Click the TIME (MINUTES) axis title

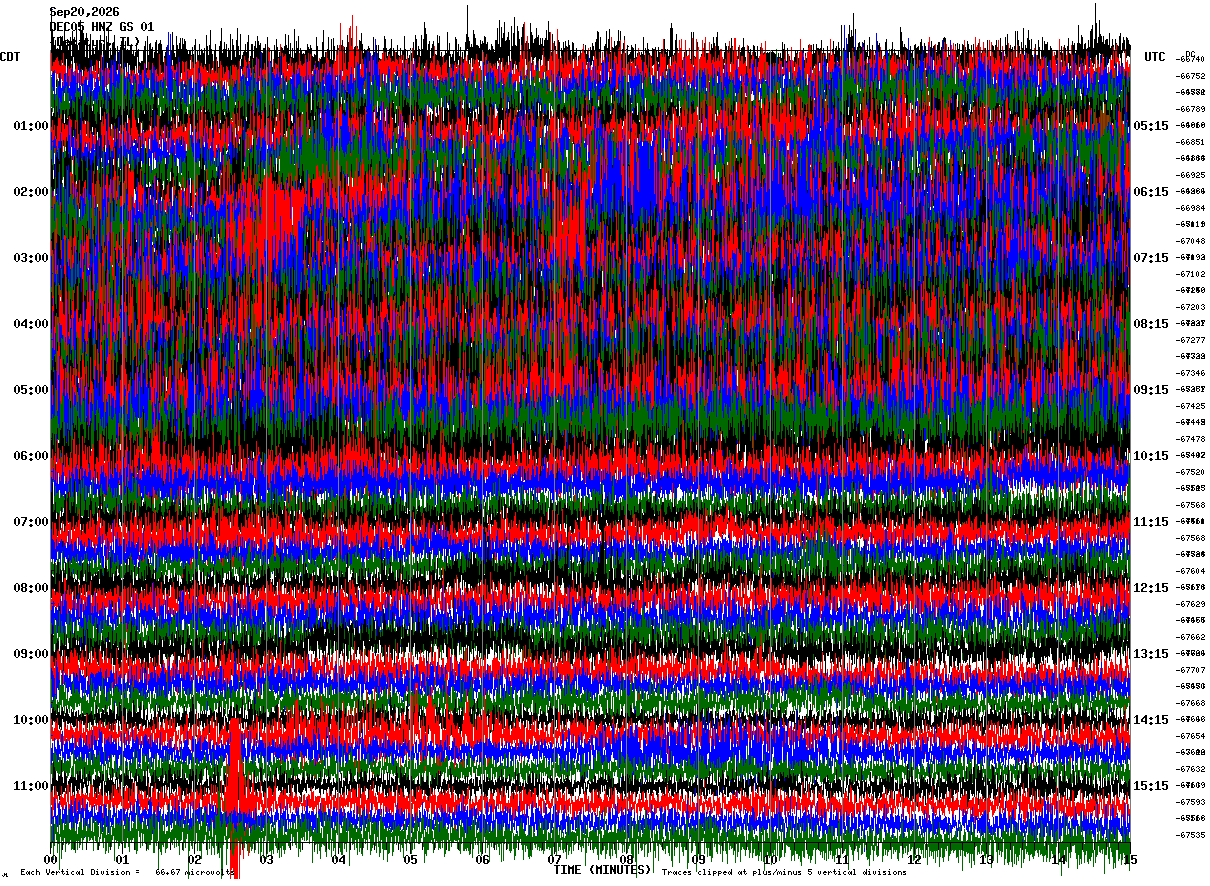pos(602,870)
